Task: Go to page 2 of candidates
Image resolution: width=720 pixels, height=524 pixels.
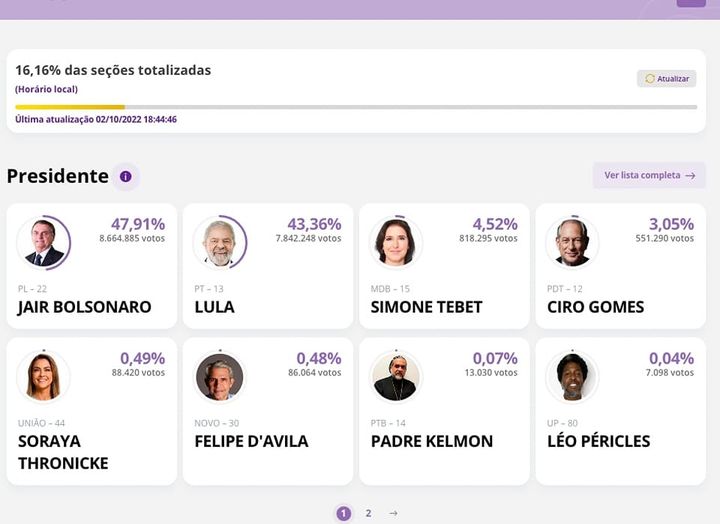Action: point(368,513)
